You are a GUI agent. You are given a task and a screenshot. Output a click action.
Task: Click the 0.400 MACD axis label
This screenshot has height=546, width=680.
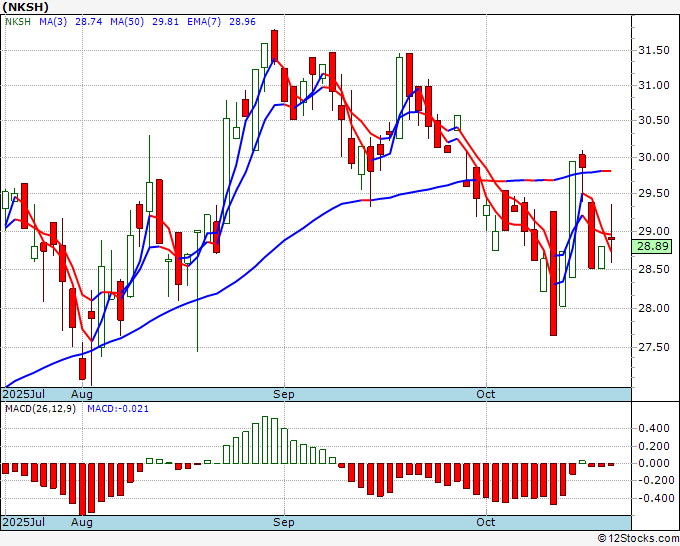(x=654, y=428)
